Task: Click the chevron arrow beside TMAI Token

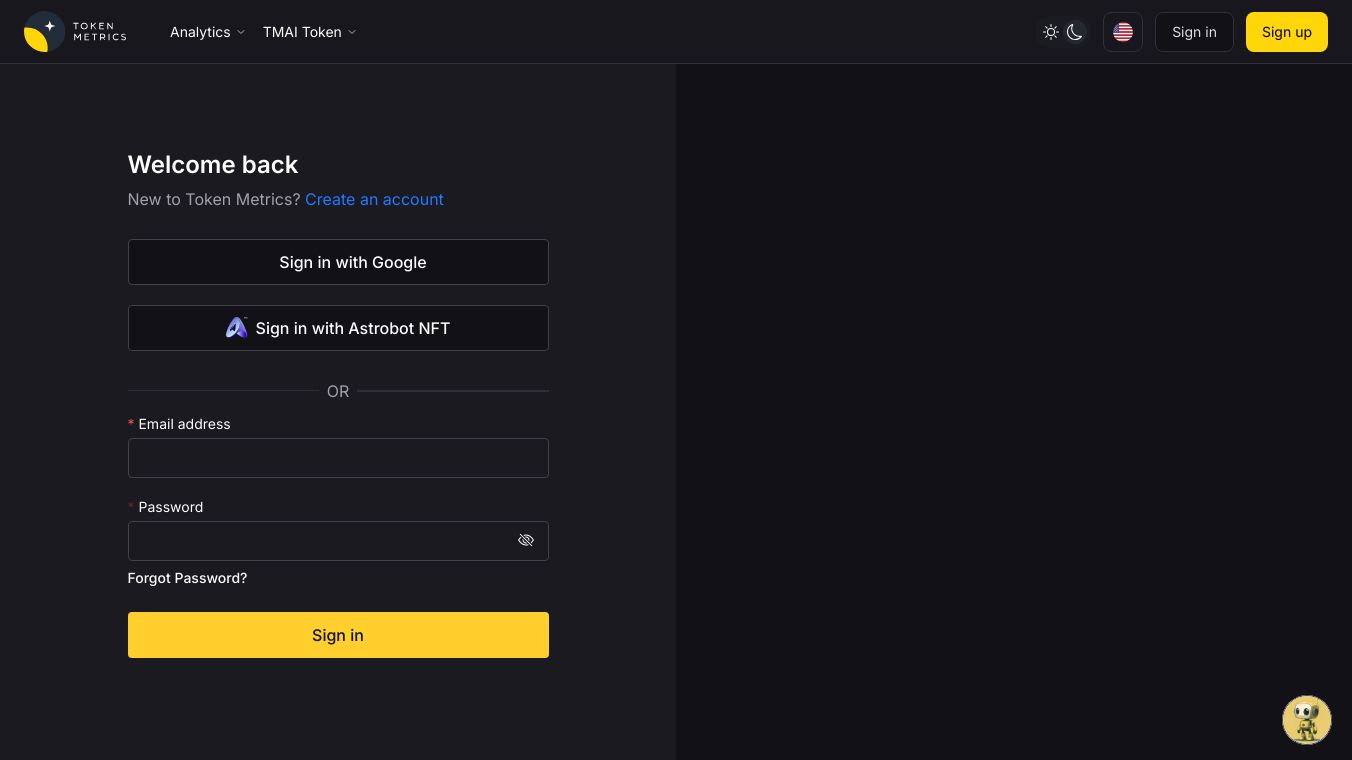Action: (x=352, y=32)
